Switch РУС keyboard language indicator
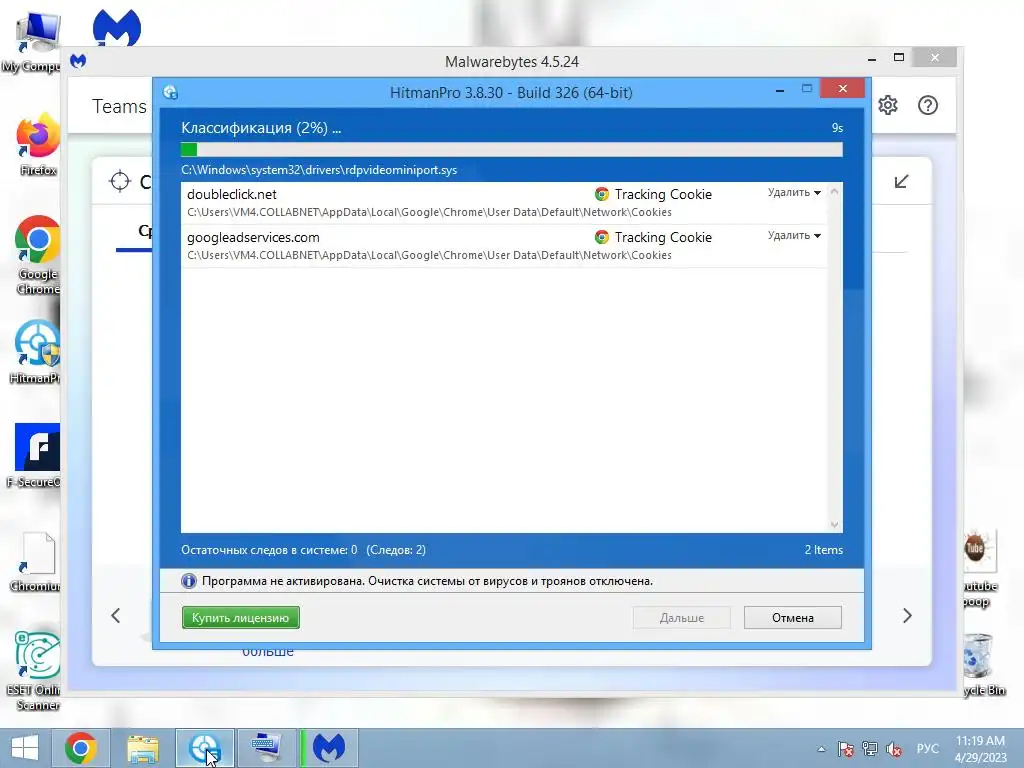 pos(927,749)
